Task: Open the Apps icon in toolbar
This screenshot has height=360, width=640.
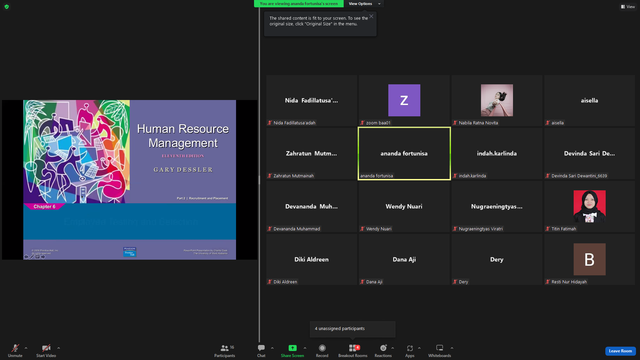Action: 410,348
